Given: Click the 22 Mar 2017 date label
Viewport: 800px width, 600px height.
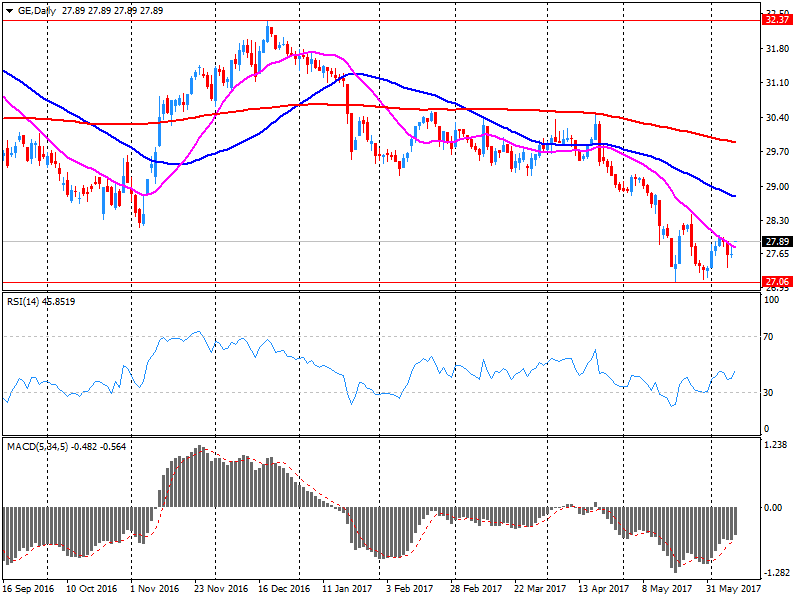Looking at the screenshot, I should pyautogui.click(x=540, y=589).
